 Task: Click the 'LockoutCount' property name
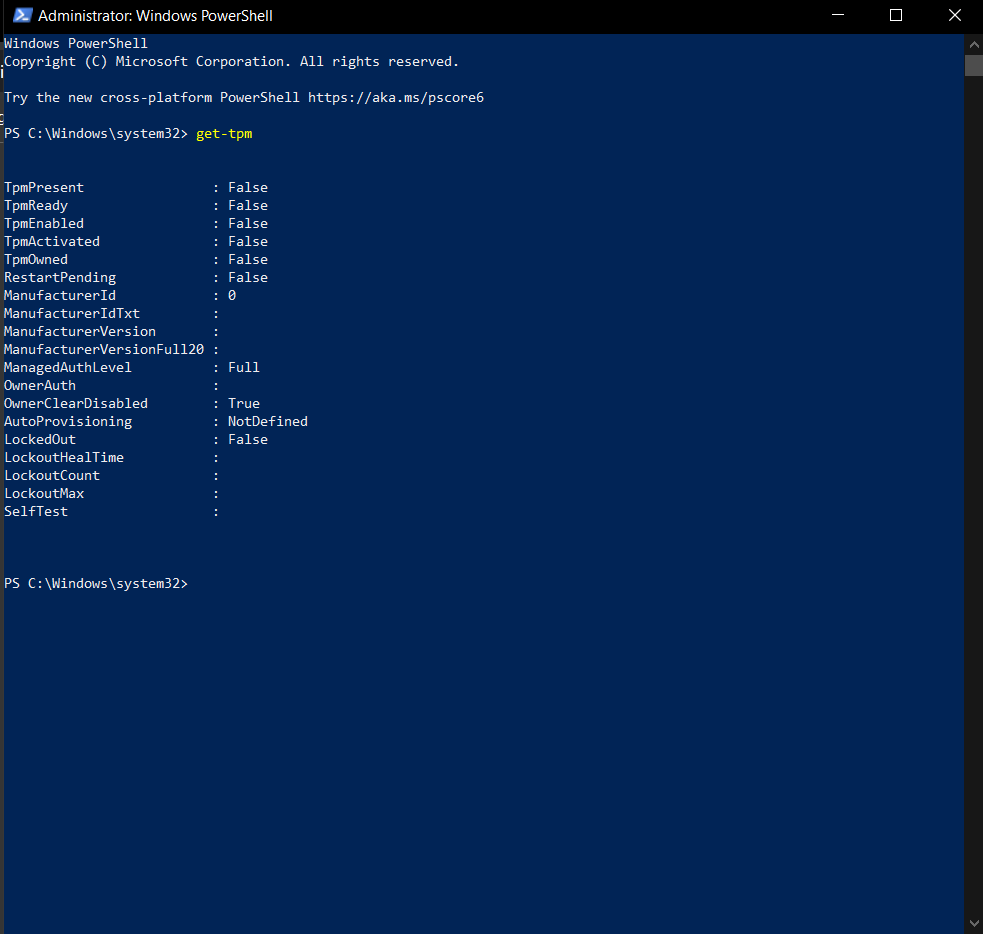point(52,475)
